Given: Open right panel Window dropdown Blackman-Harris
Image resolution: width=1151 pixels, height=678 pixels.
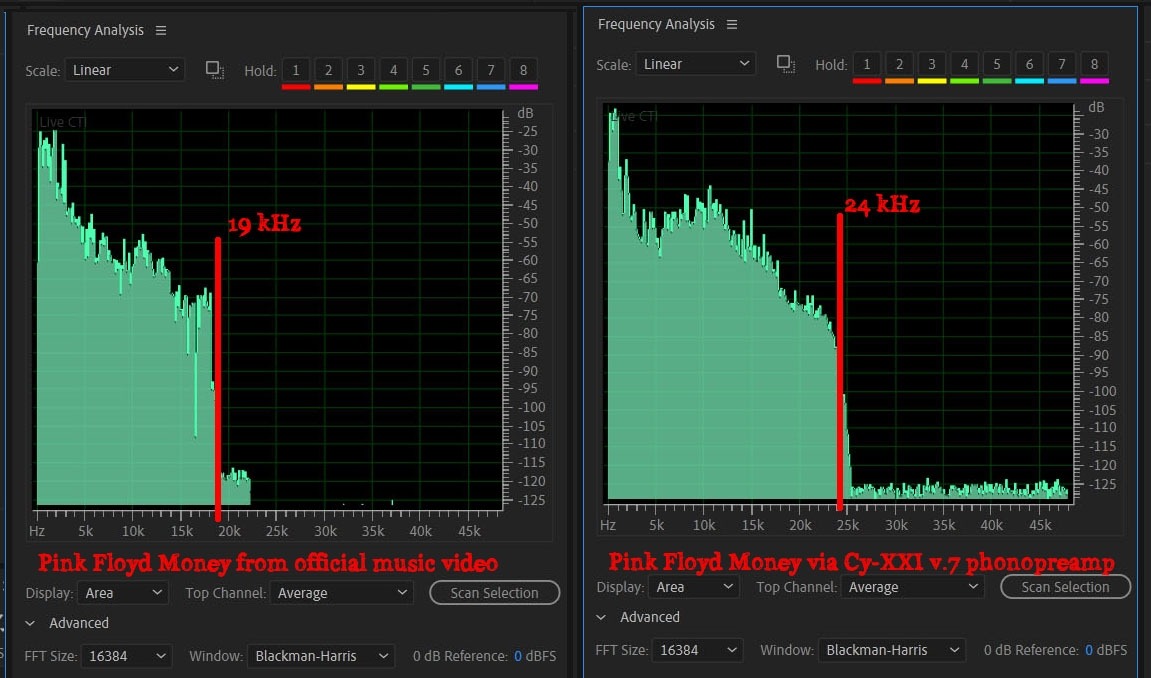Looking at the screenshot, I should coord(892,650).
